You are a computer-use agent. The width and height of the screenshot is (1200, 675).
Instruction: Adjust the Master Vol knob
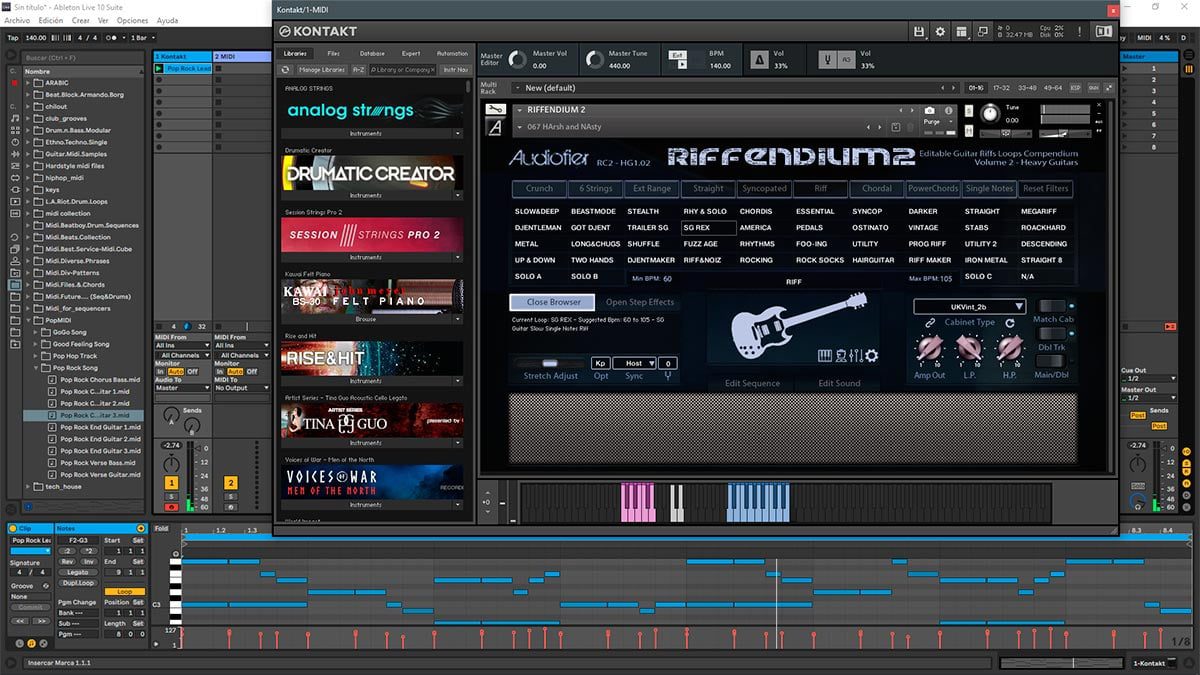coord(517,60)
